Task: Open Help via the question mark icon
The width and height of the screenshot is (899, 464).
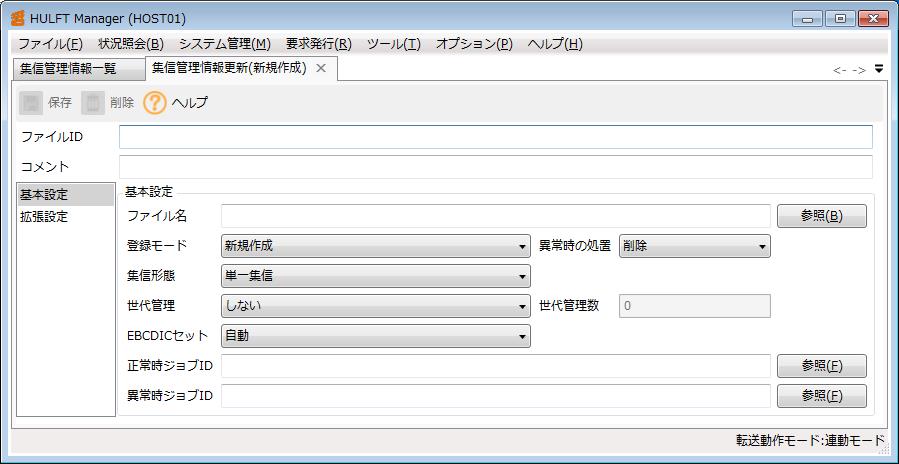Action: click(x=155, y=103)
